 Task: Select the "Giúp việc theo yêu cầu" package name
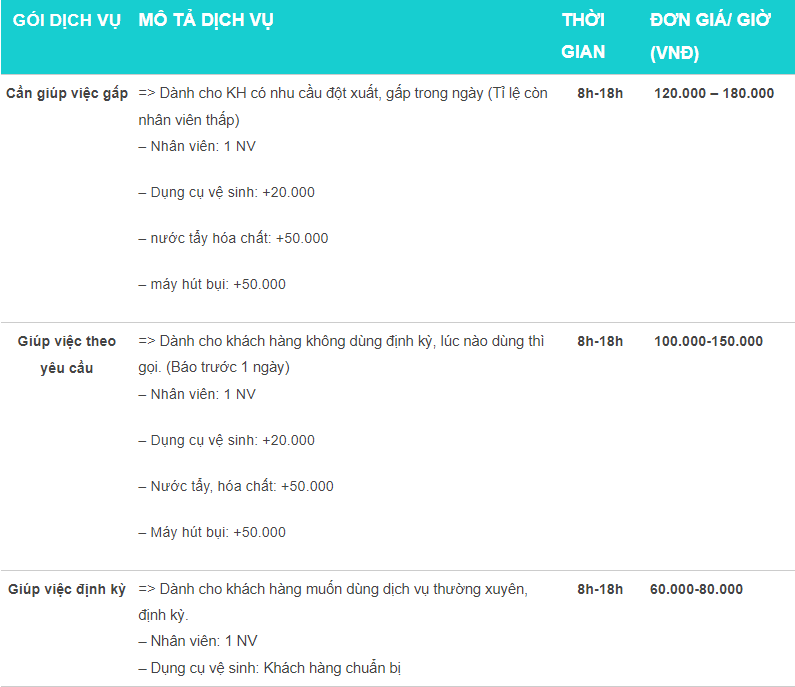[67, 354]
